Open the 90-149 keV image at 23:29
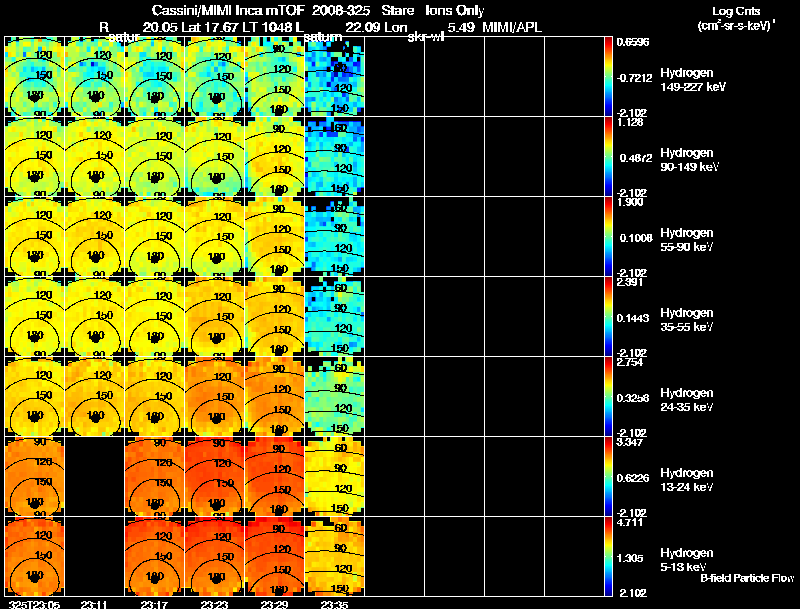The height and width of the screenshot is (609, 800). point(274,157)
